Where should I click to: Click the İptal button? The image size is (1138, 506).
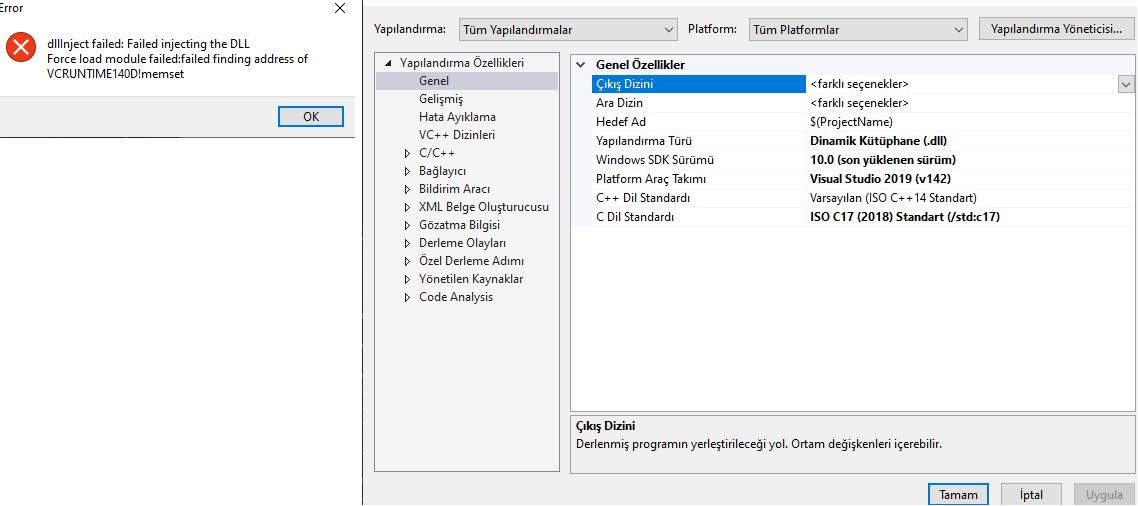coord(1031,494)
